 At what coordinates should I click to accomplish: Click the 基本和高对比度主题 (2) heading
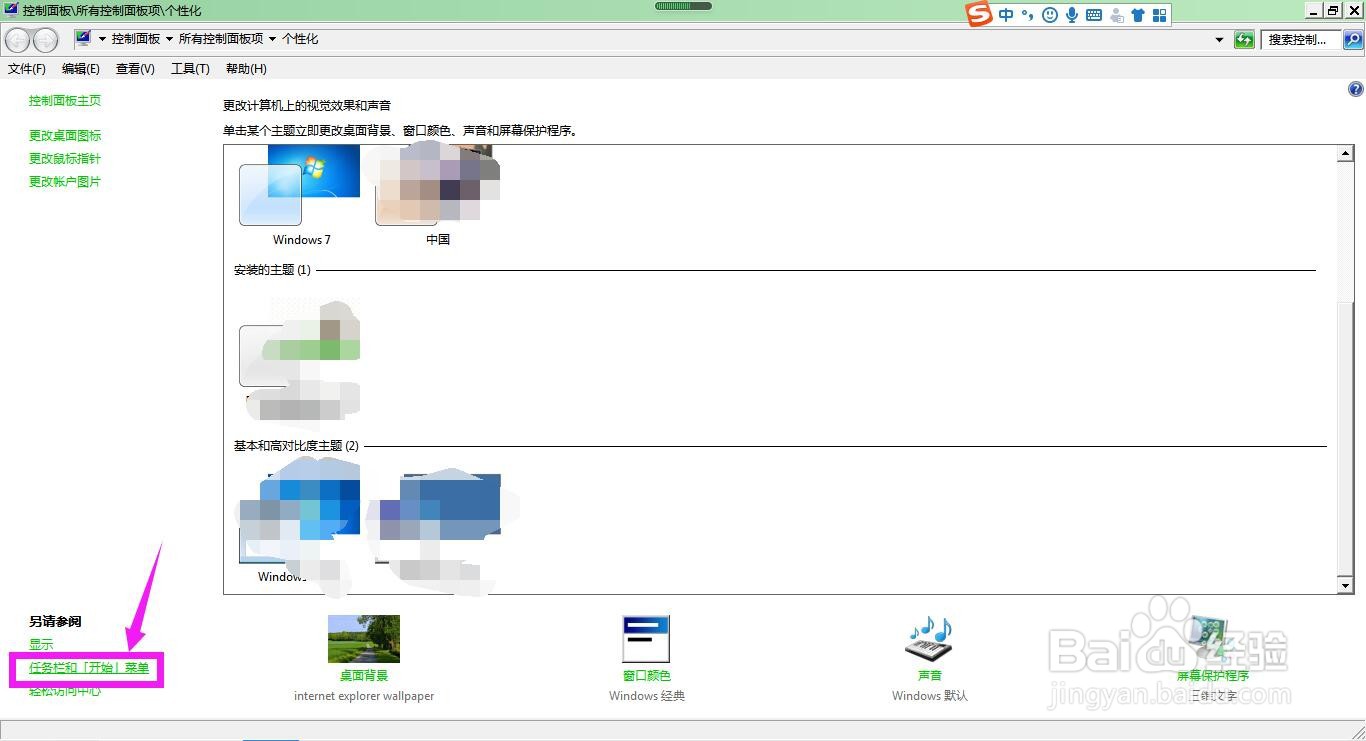click(x=296, y=446)
